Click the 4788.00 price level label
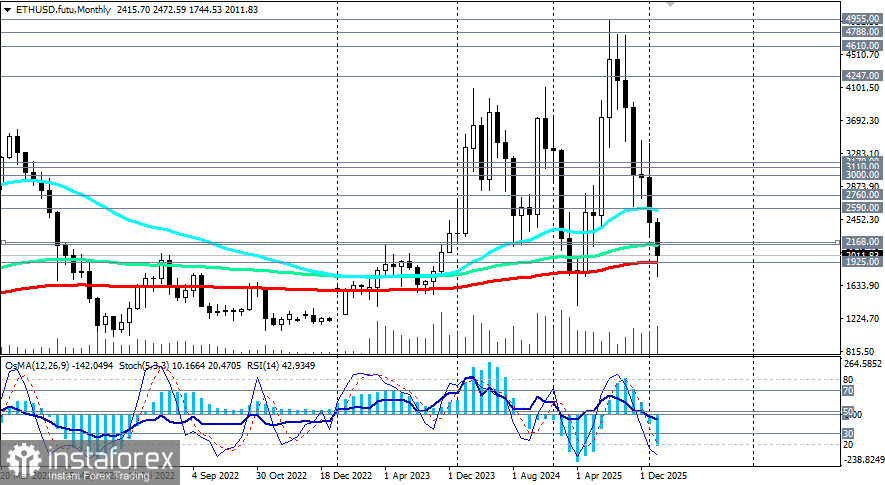 click(x=861, y=32)
